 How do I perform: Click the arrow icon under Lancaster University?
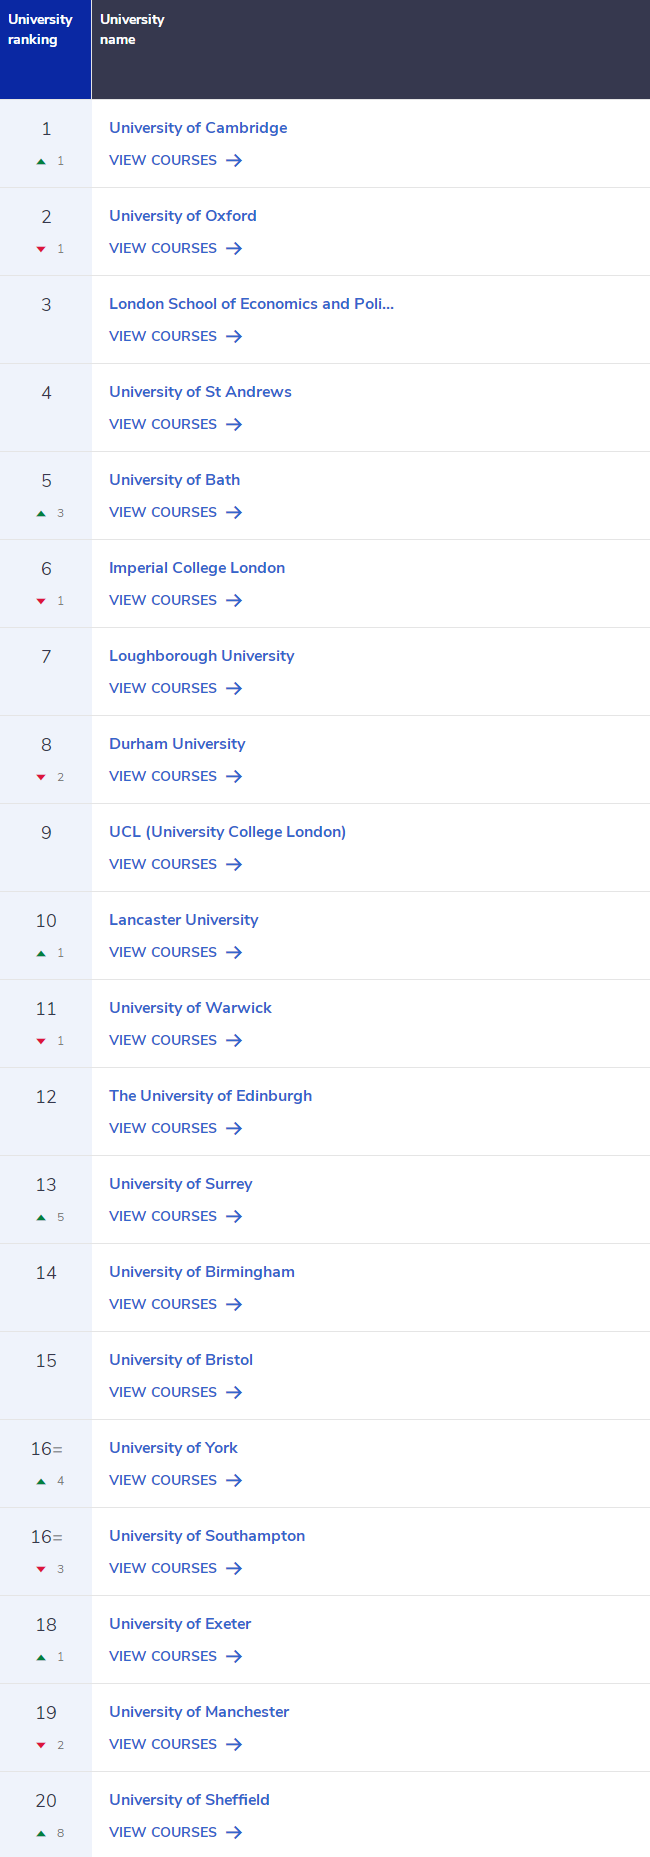[x=234, y=952]
